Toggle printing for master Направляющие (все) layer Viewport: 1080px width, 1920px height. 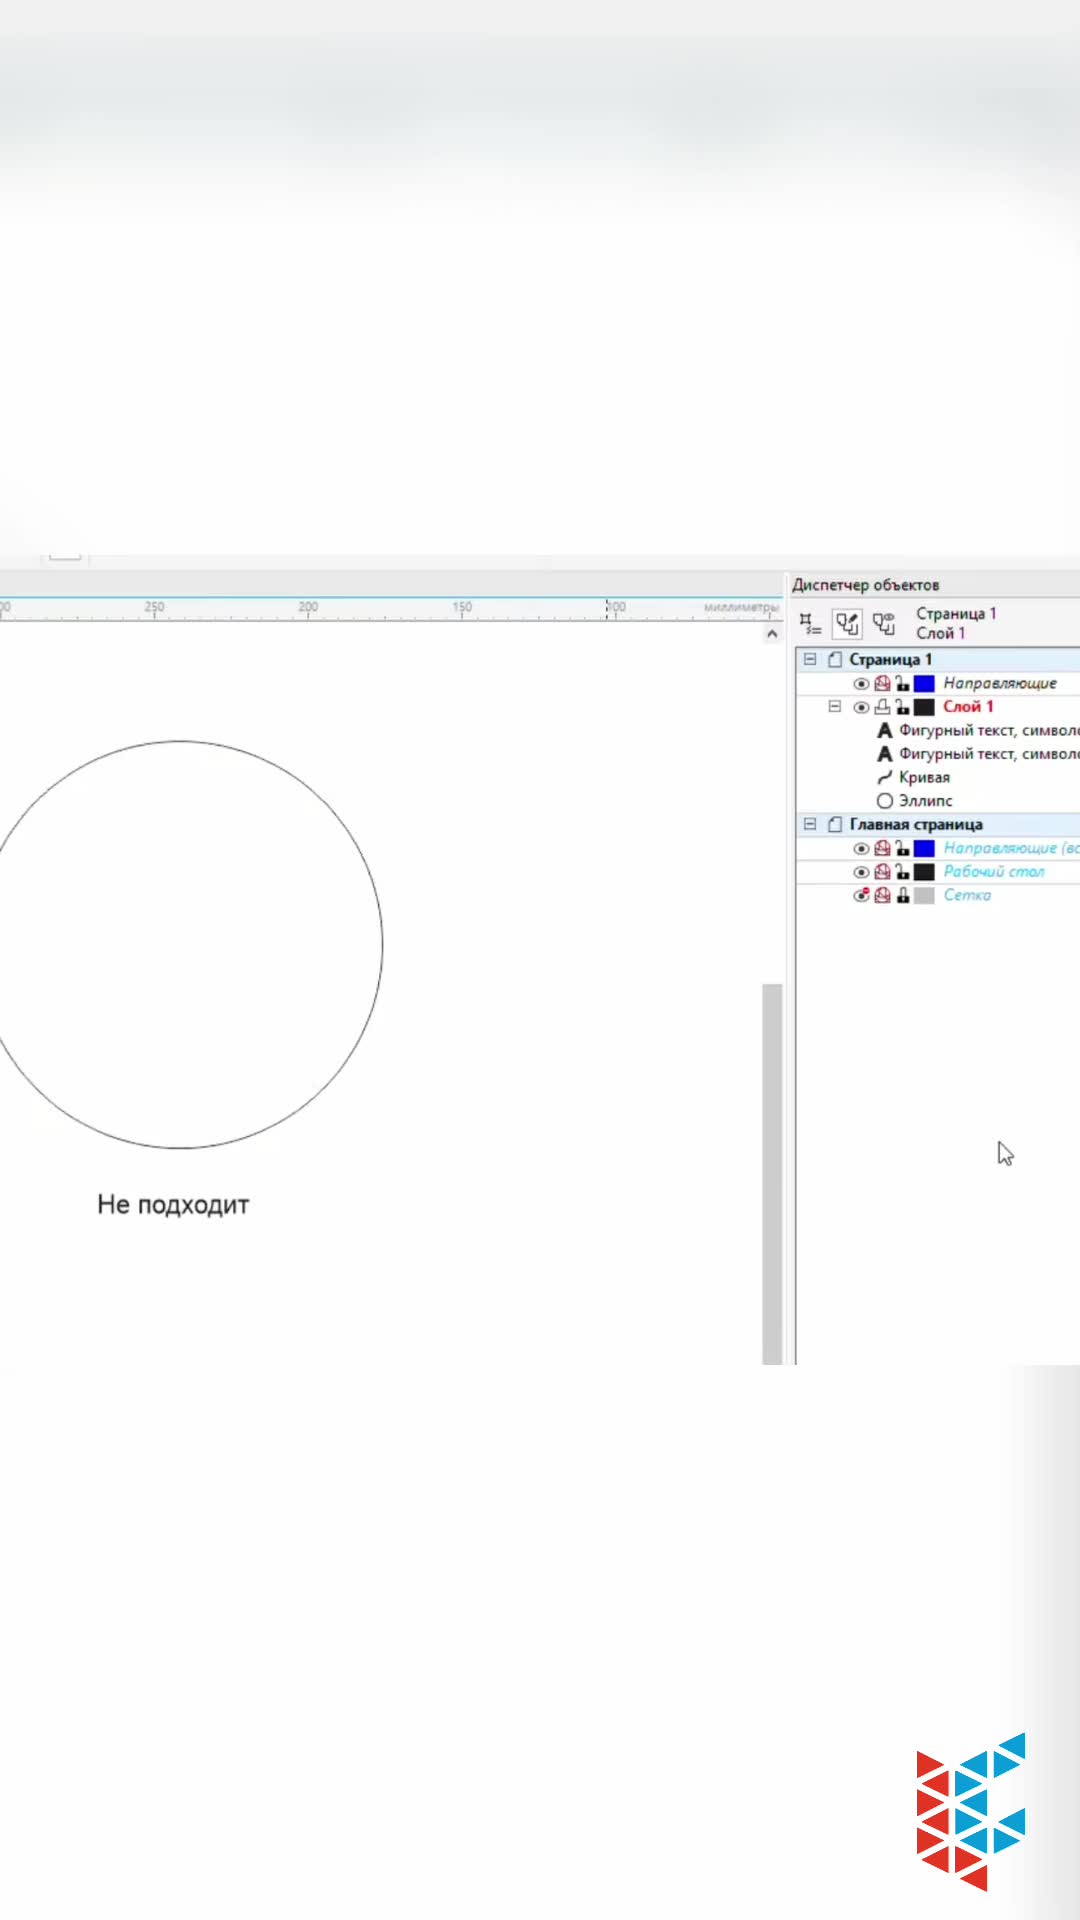(x=882, y=848)
